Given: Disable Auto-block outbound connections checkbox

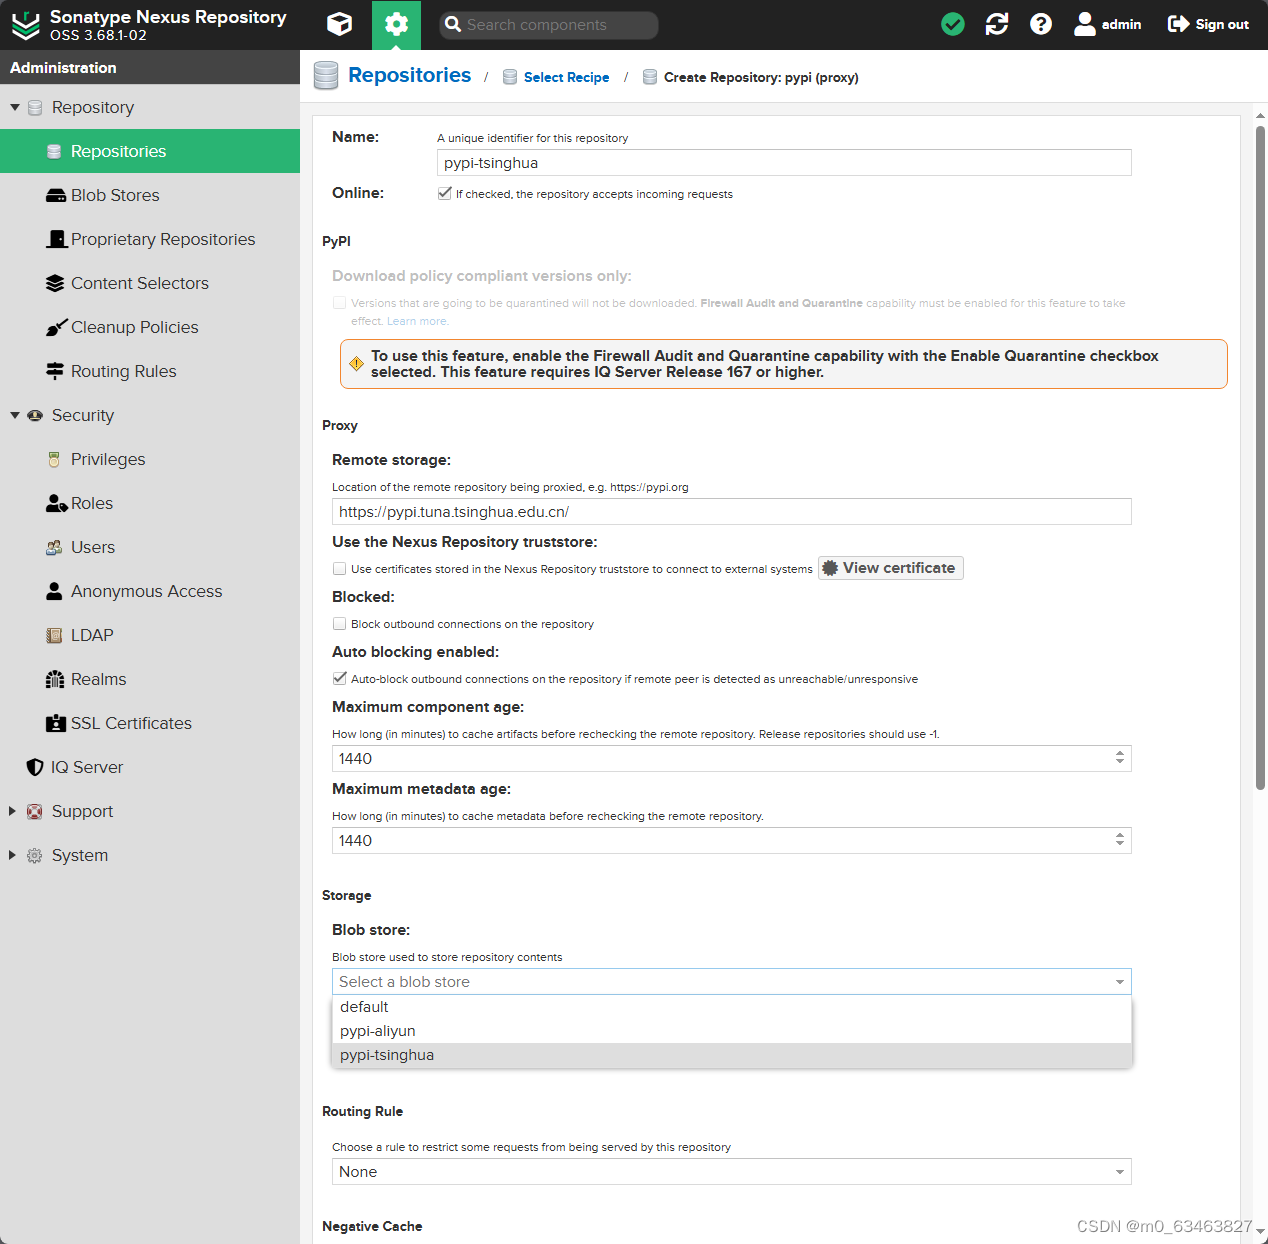Looking at the screenshot, I should pyautogui.click(x=340, y=678).
